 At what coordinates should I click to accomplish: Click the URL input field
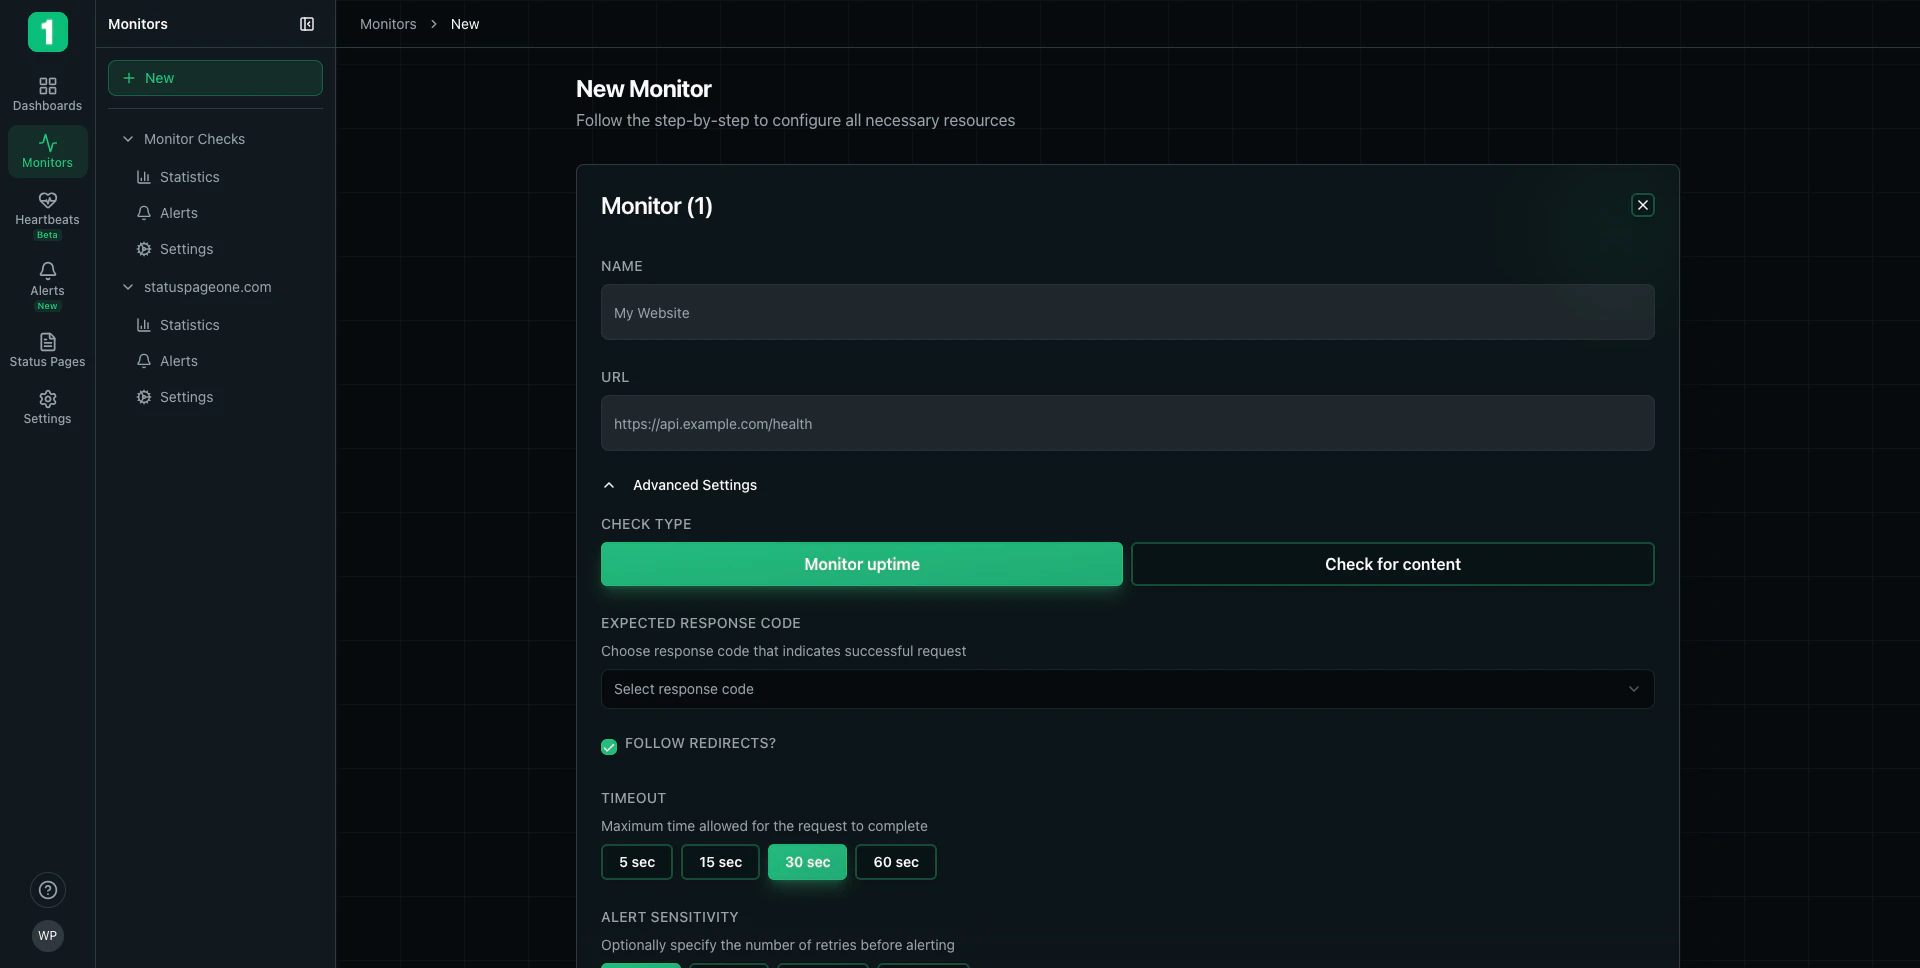coord(1126,423)
